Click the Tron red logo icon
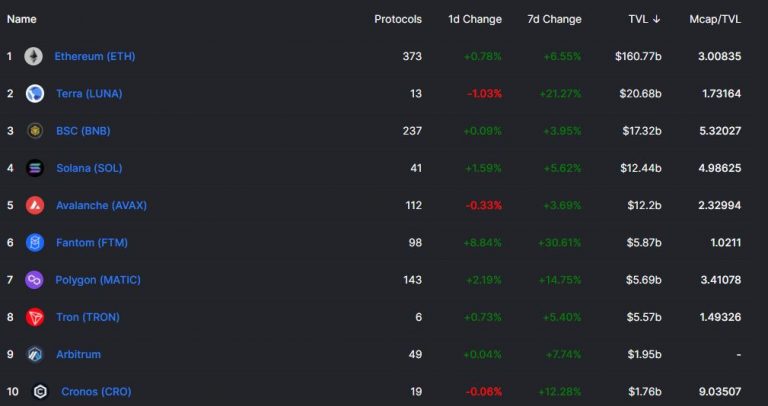The width and height of the screenshot is (768, 406). [x=34, y=317]
